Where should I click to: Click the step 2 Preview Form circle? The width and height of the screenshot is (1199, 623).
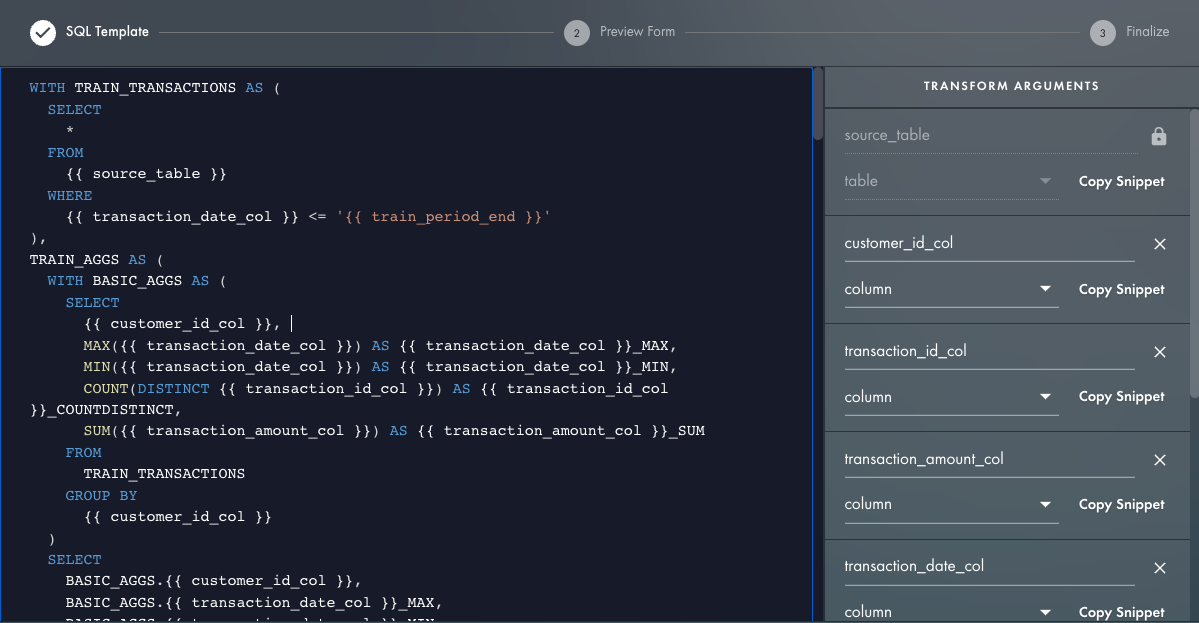(576, 33)
